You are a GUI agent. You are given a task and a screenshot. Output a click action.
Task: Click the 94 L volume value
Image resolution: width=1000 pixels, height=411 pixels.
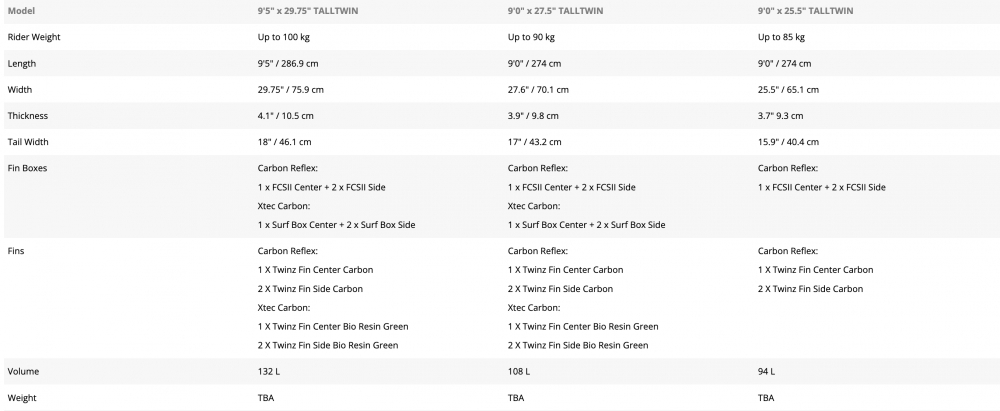(x=767, y=372)
